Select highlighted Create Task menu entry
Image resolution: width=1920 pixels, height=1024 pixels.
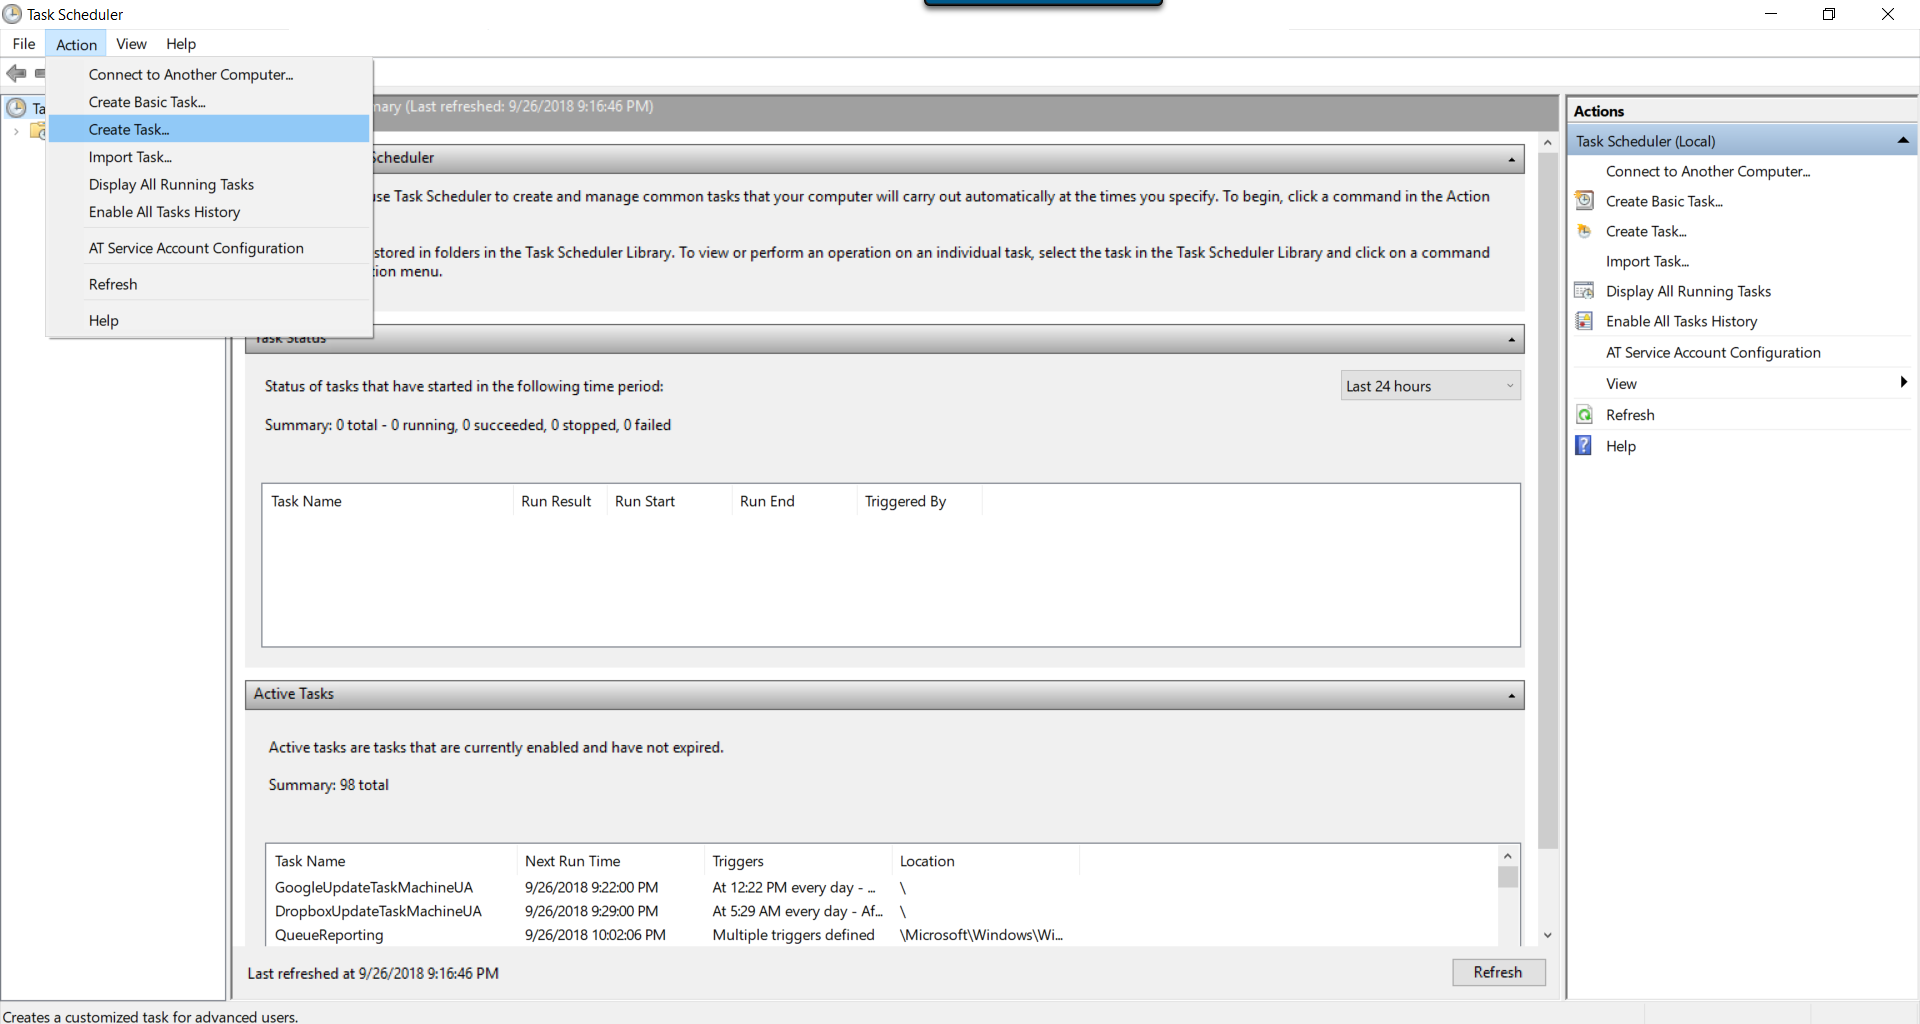click(209, 129)
